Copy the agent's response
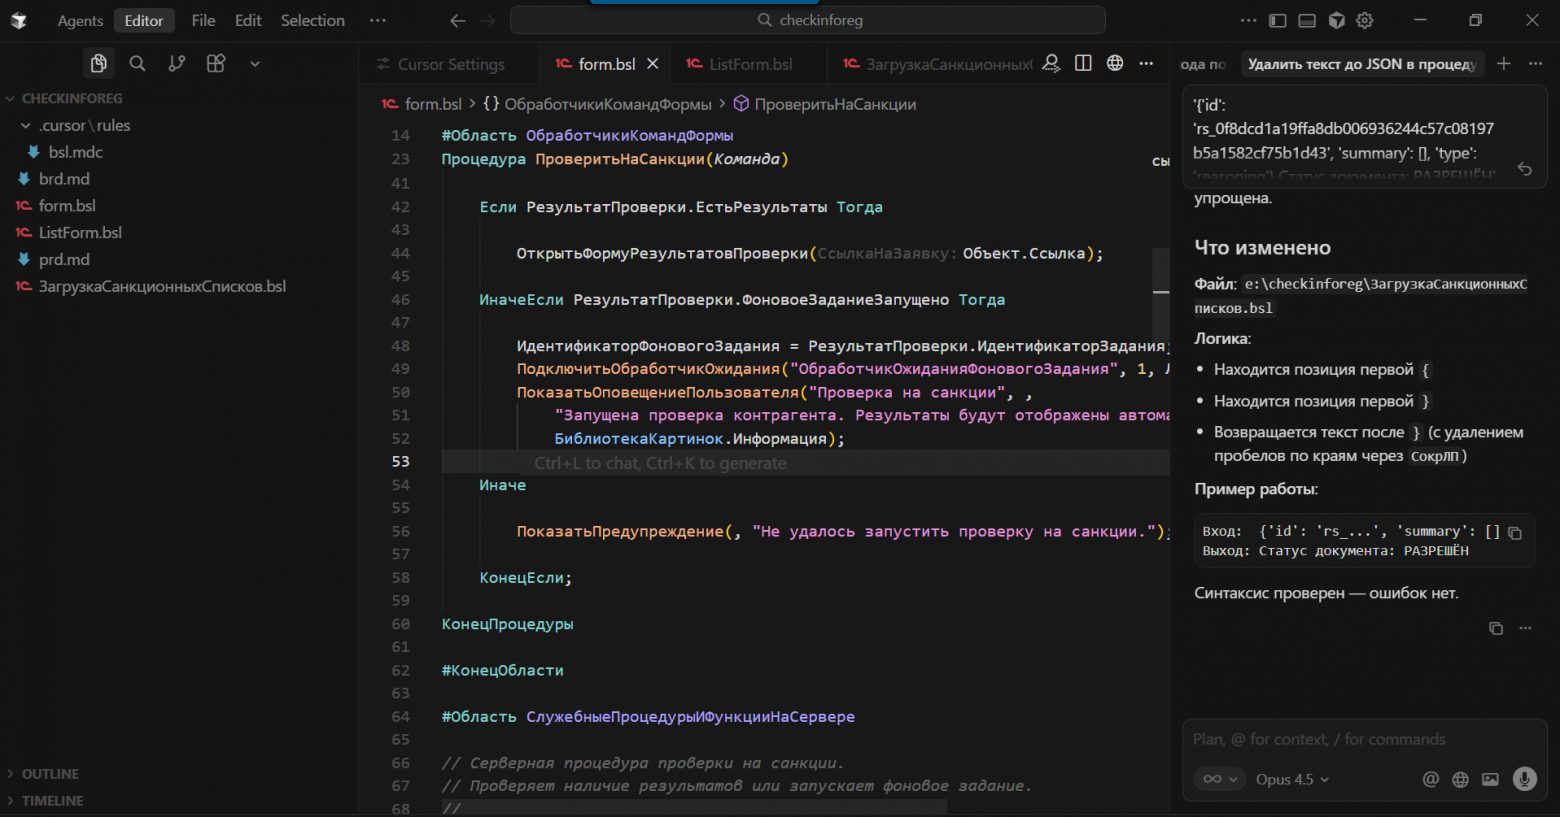This screenshot has width=1560, height=817. (1495, 628)
